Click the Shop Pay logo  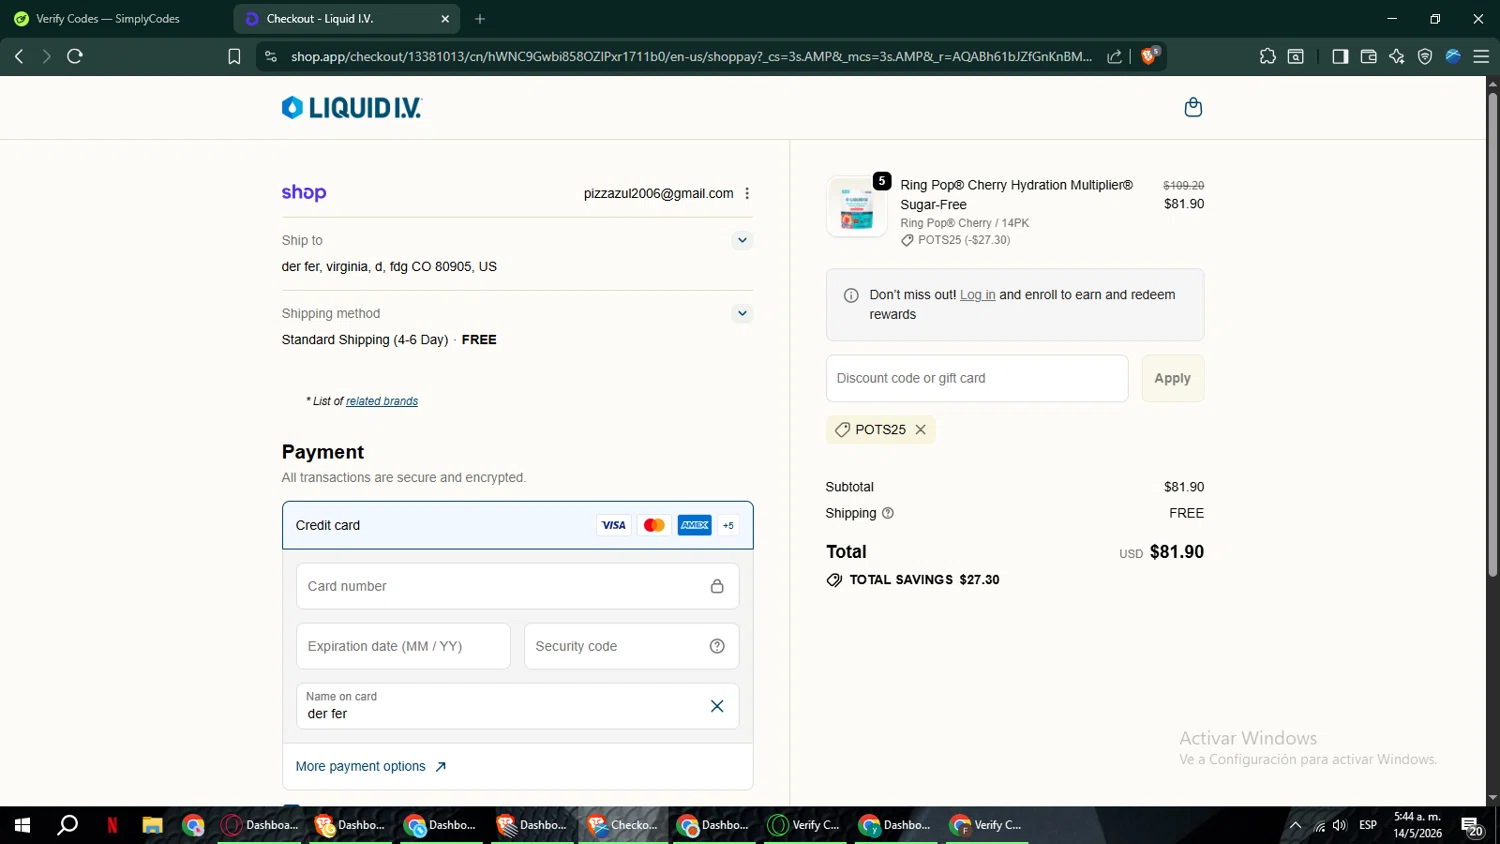click(x=304, y=193)
